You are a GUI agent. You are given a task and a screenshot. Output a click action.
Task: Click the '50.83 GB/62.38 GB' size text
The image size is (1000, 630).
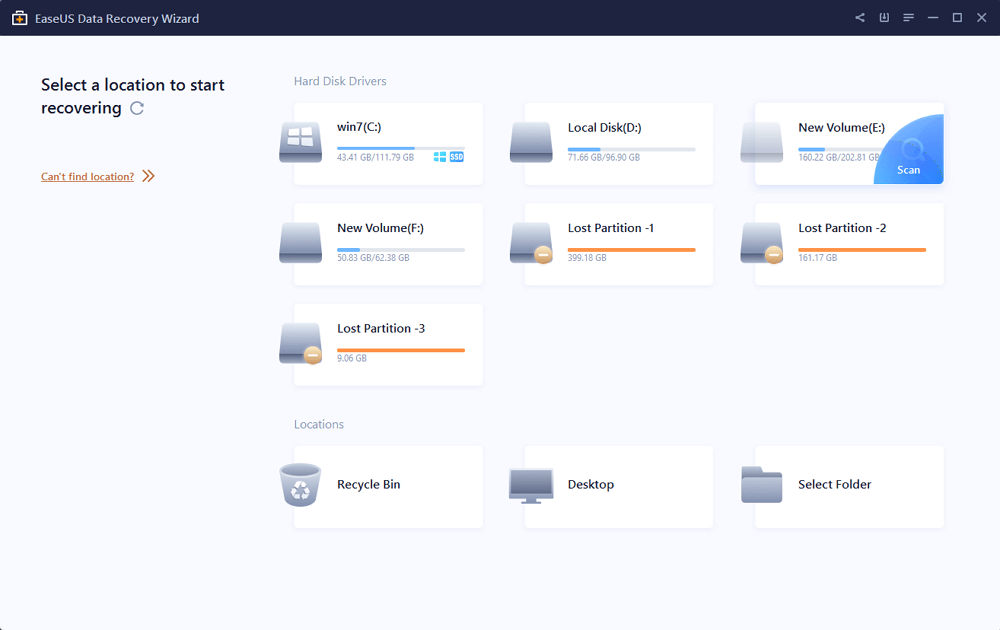[x=373, y=258]
